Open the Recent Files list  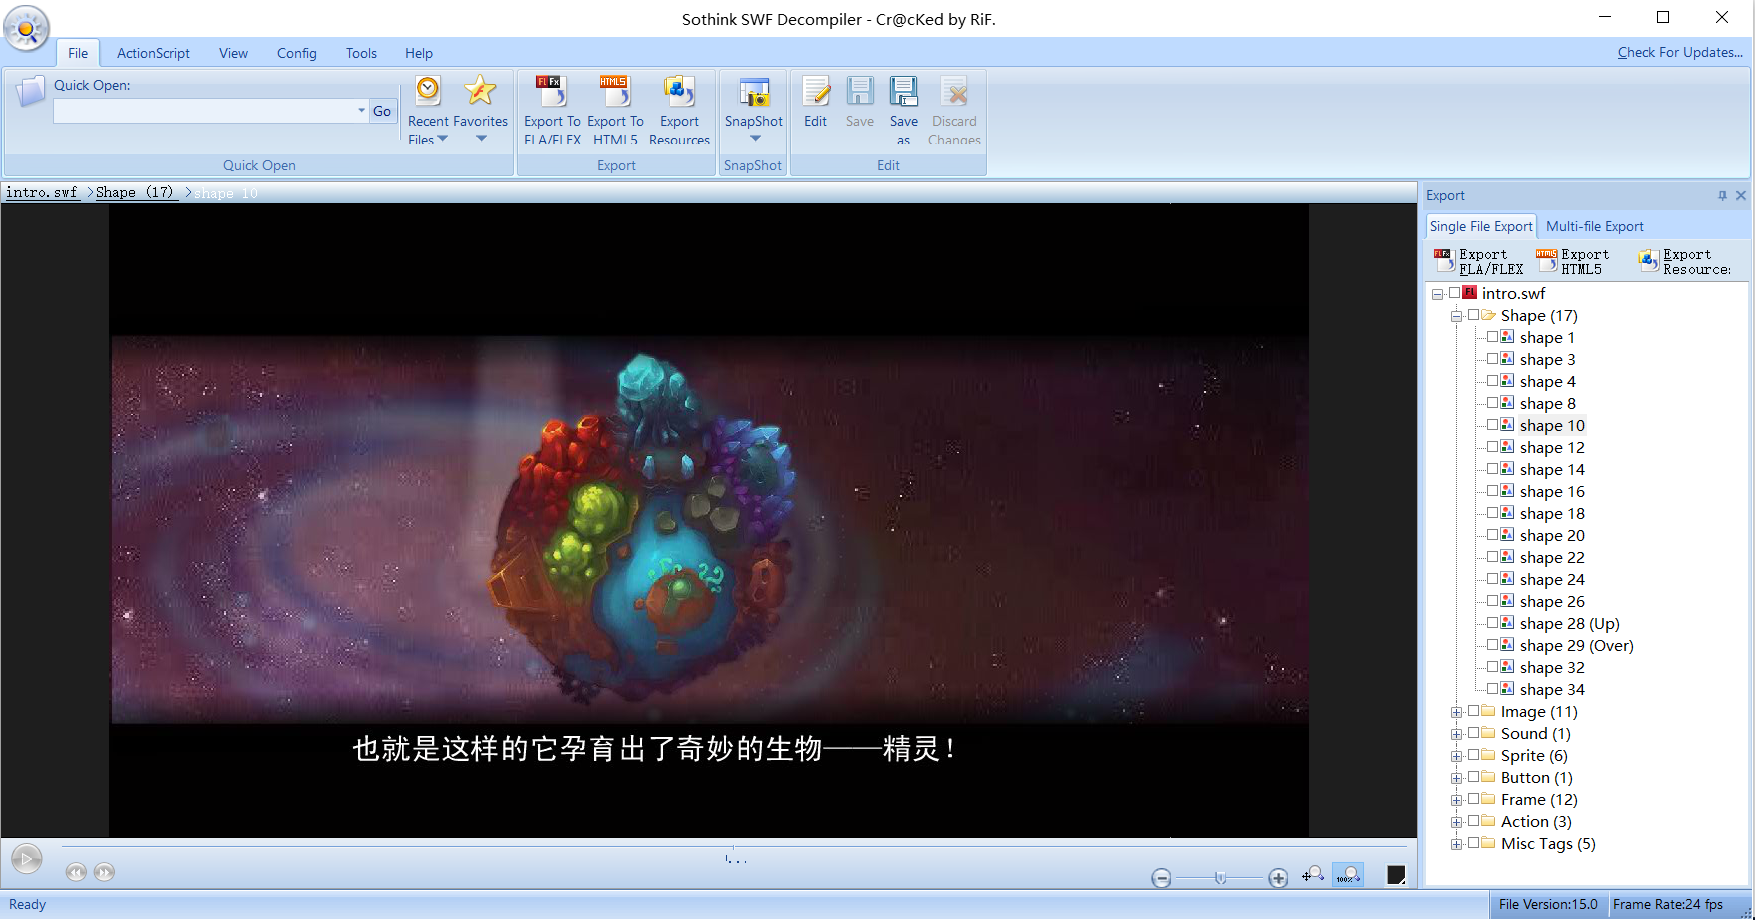point(428,109)
